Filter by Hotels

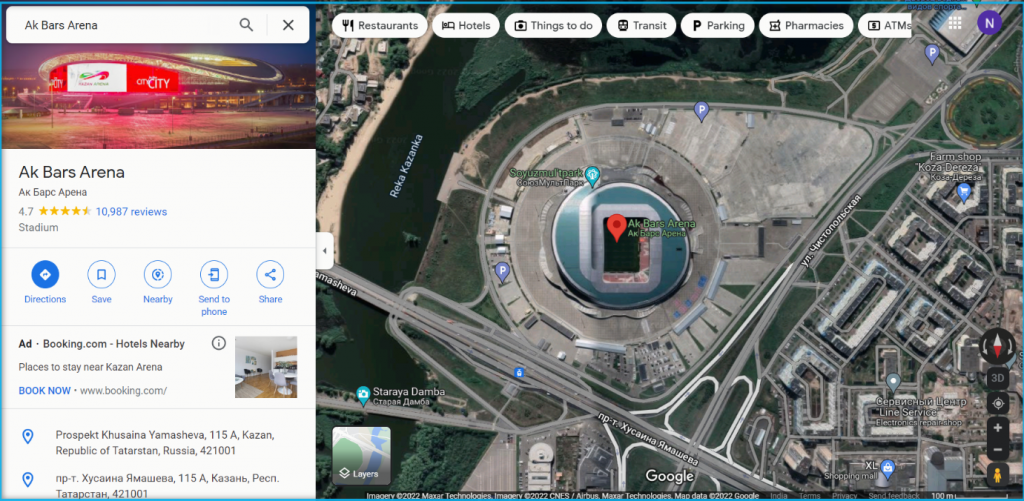[466, 25]
